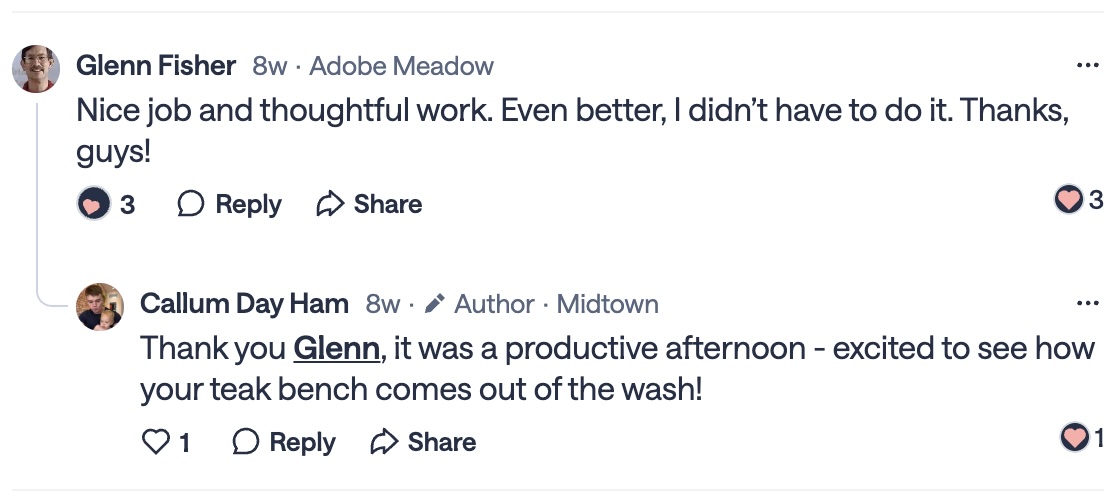
Task: Reply to Glenn Fisher's comment
Action: click(x=230, y=204)
